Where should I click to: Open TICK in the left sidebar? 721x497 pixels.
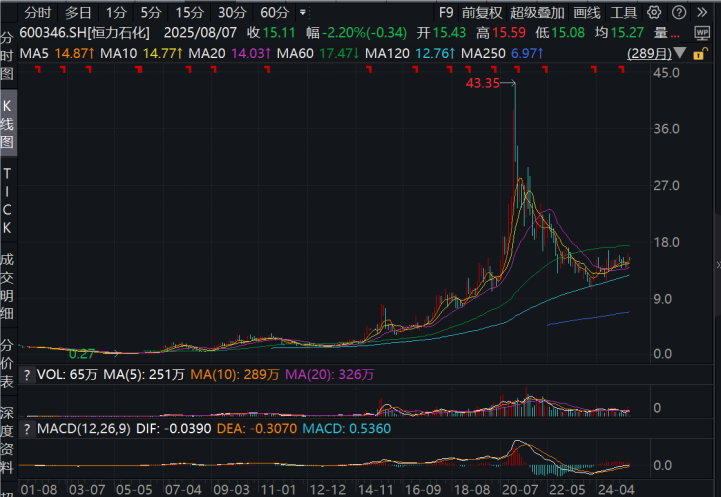coord(7,200)
